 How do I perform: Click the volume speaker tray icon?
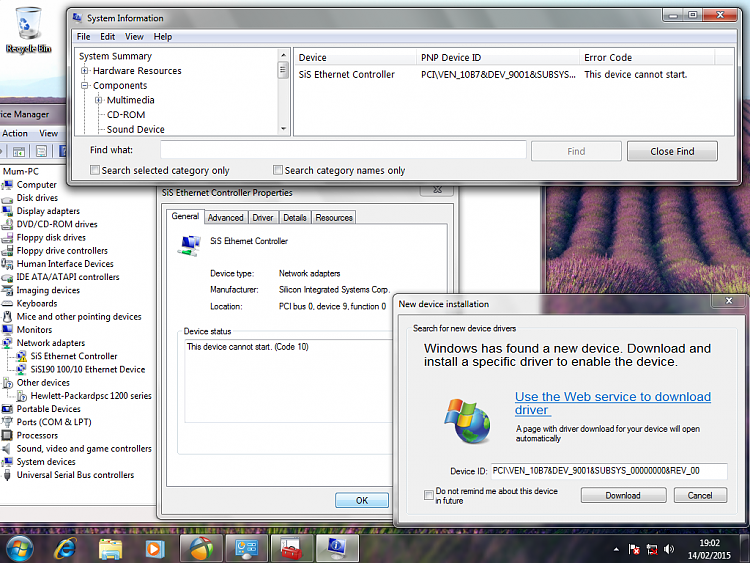pyautogui.click(x=669, y=550)
